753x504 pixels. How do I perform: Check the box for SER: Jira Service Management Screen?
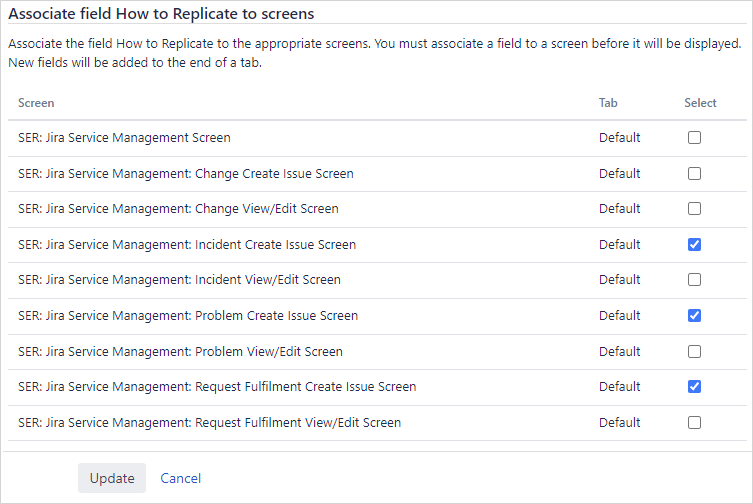pyautogui.click(x=694, y=138)
